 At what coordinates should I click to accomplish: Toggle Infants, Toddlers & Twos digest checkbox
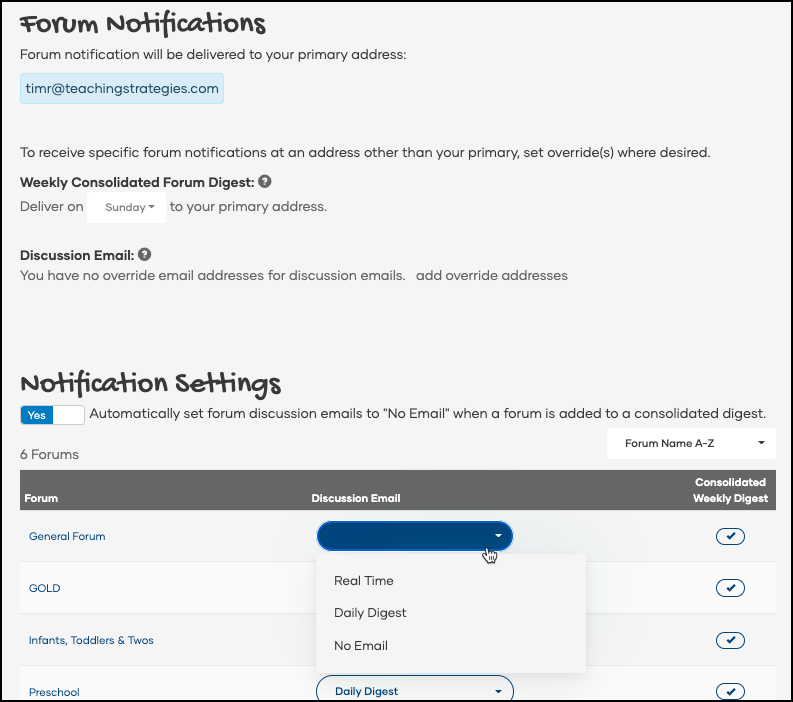point(730,640)
